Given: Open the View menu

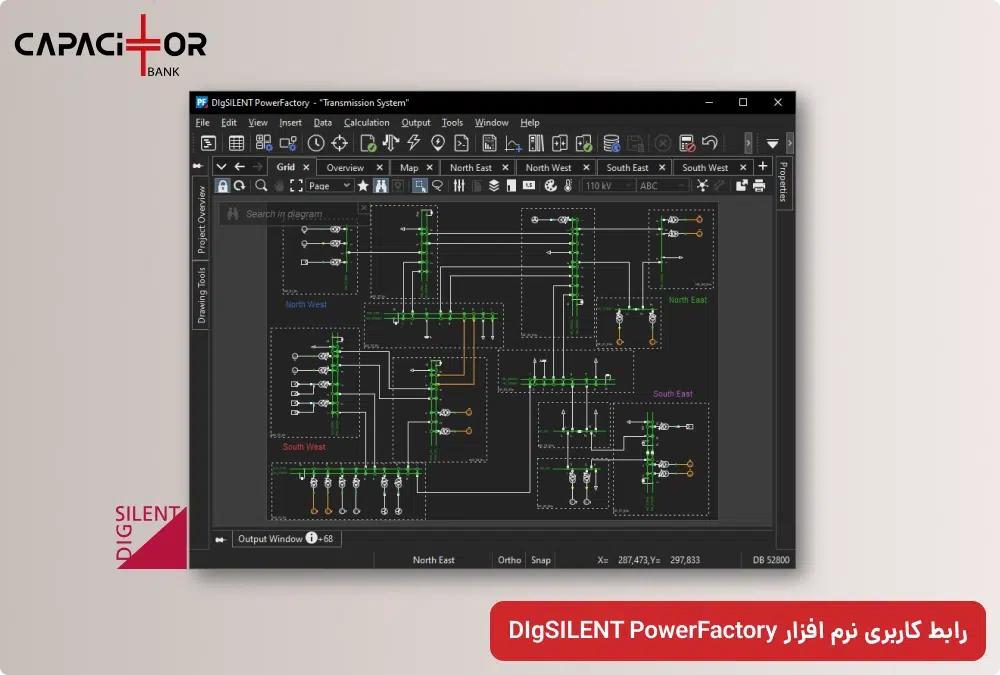Looking at the screenshot, I should tap(258, 122).
